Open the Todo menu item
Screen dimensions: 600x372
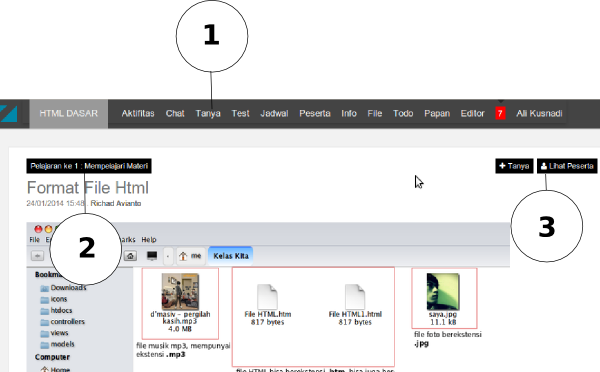point(403,114)
